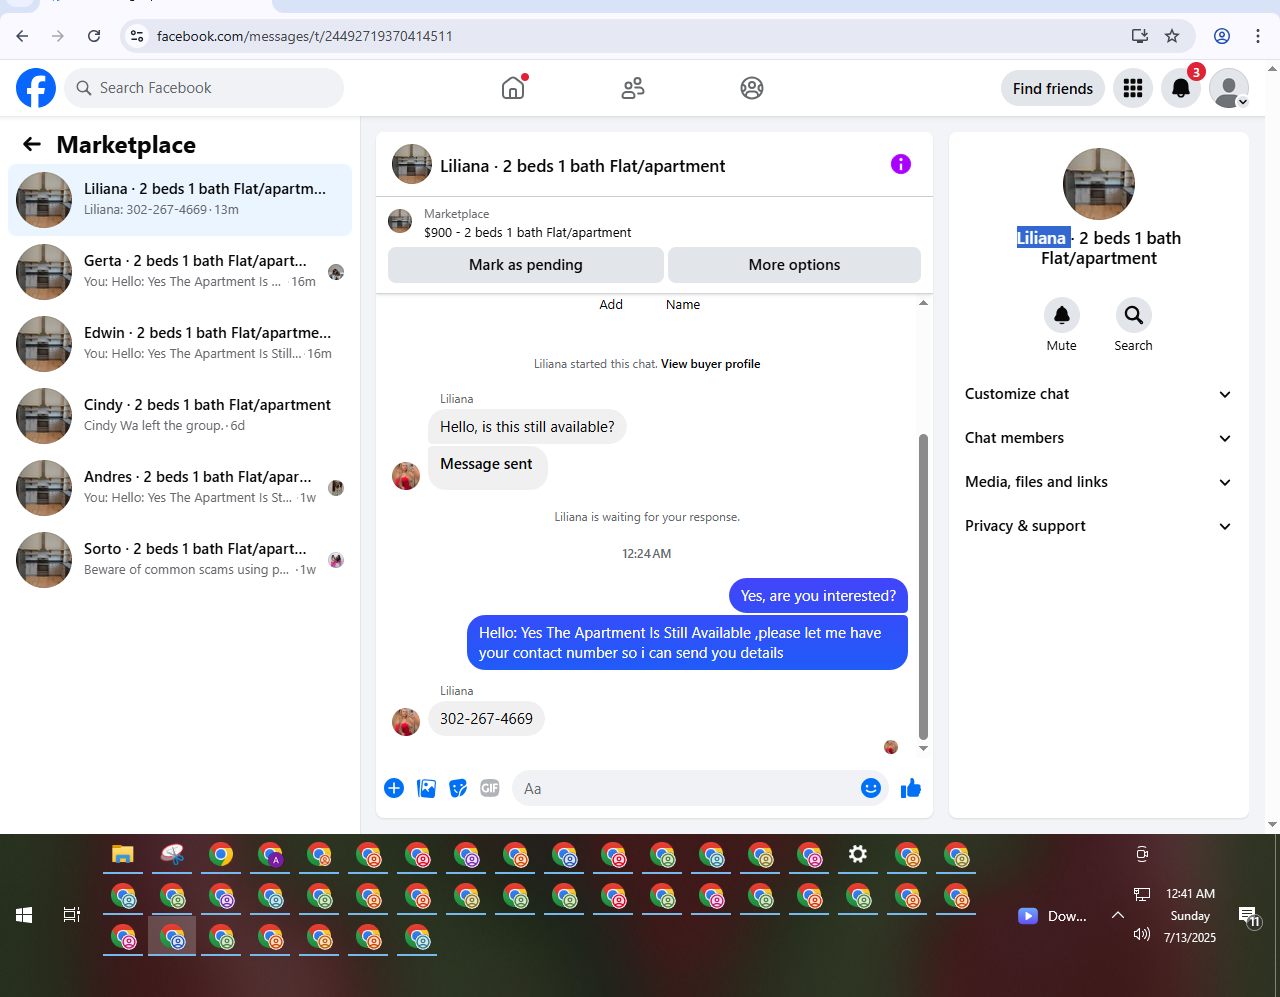This screenshot has height=997, width=1280.
Task: Open the notifications bell icon
Action: pos(1181,88)
